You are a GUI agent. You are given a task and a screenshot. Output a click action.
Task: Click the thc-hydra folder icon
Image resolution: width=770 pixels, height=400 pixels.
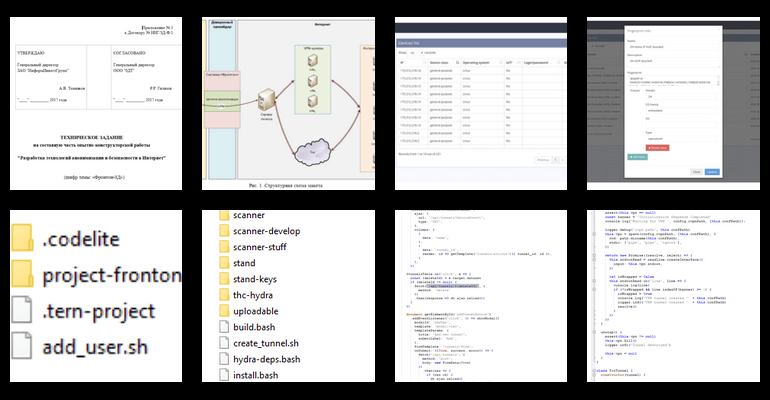tap(224, 295)
